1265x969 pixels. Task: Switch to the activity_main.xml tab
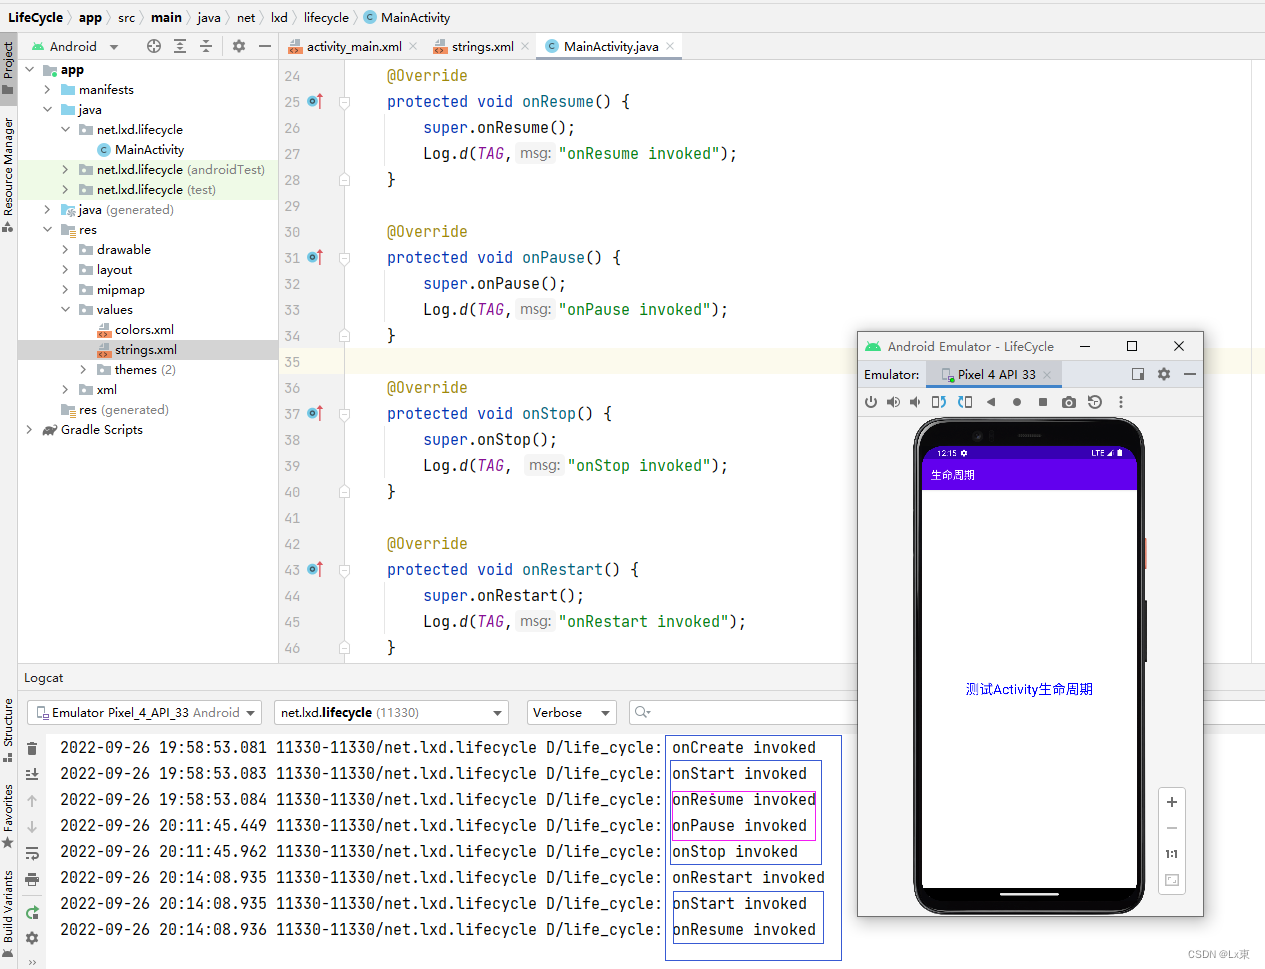(x=354, y=46)
